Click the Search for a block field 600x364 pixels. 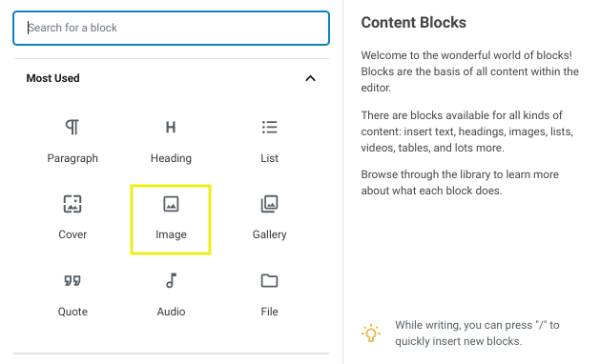click(171, 28)
